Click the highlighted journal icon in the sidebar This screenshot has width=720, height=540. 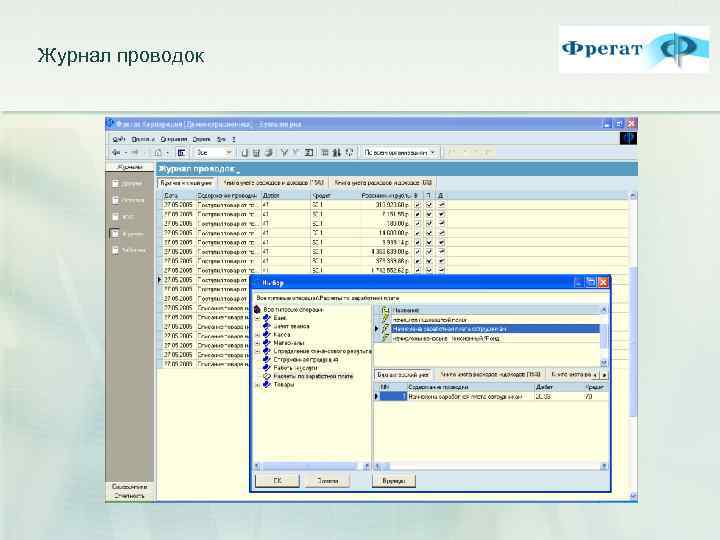click(x=115, y=233)
